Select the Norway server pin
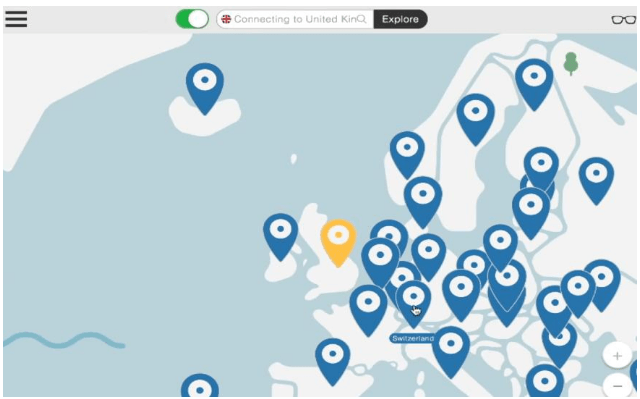The width and height of the screenshot is (640, 399). click(x=407, y=154)
